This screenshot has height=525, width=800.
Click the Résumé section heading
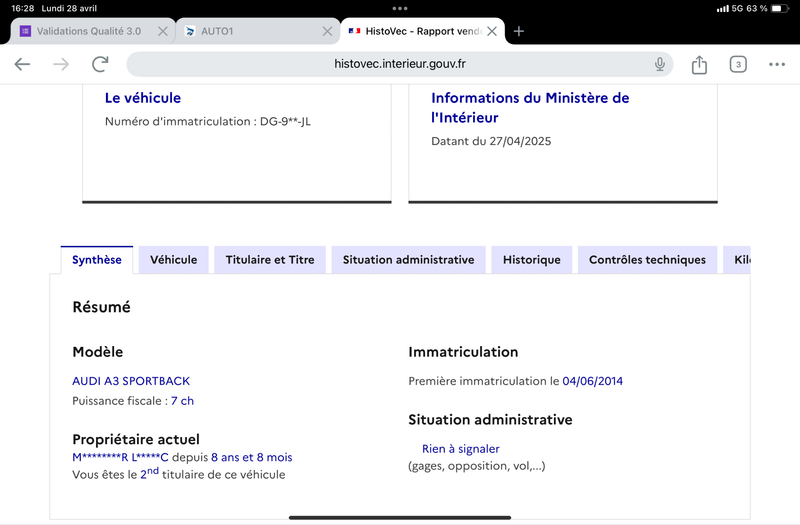pyautogui.click(x=102, y=307)
